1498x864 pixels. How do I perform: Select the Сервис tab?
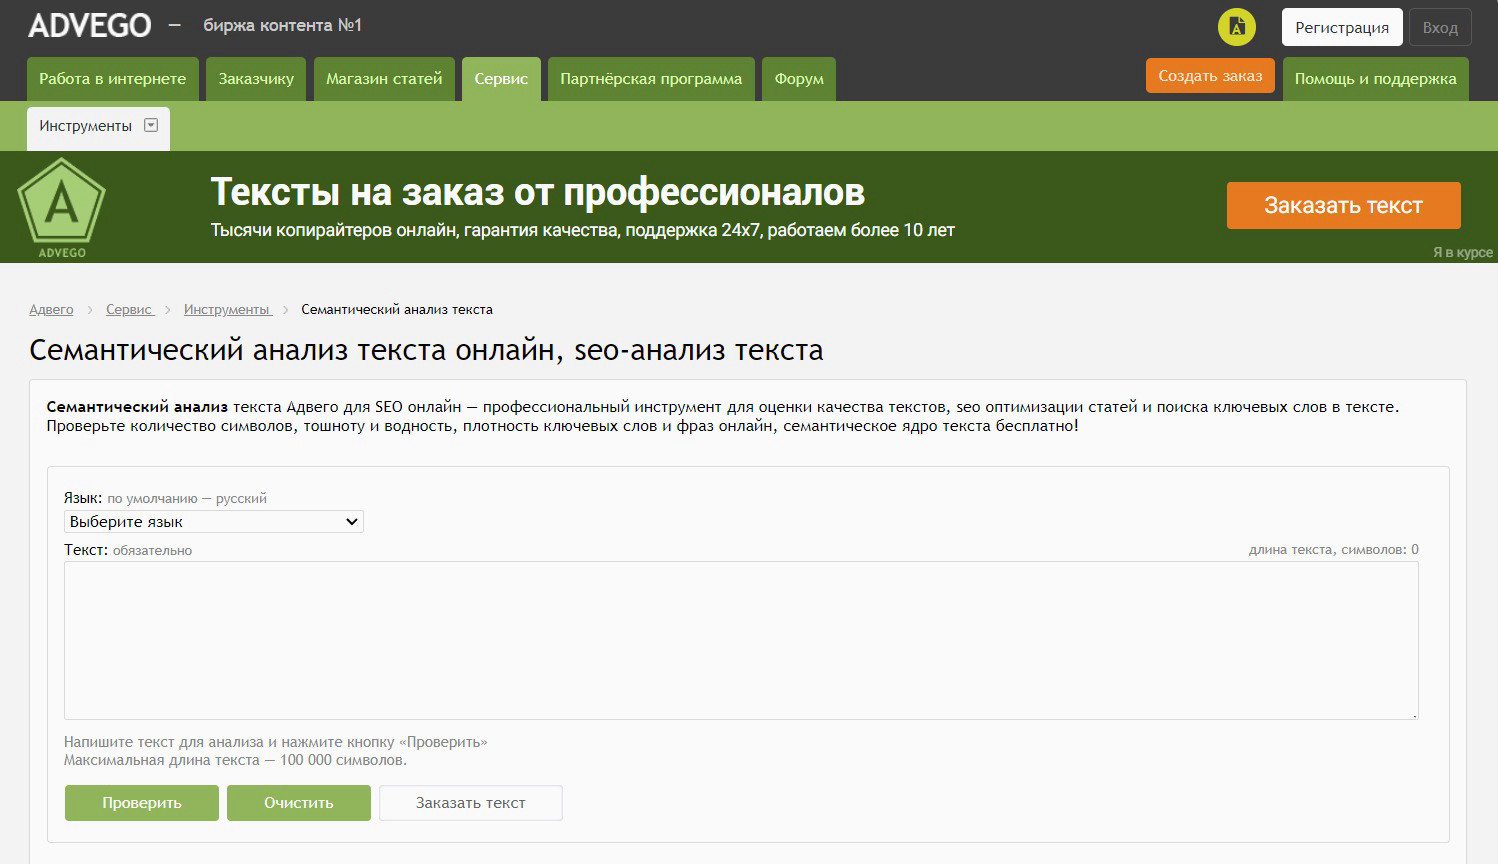[501, 79]
